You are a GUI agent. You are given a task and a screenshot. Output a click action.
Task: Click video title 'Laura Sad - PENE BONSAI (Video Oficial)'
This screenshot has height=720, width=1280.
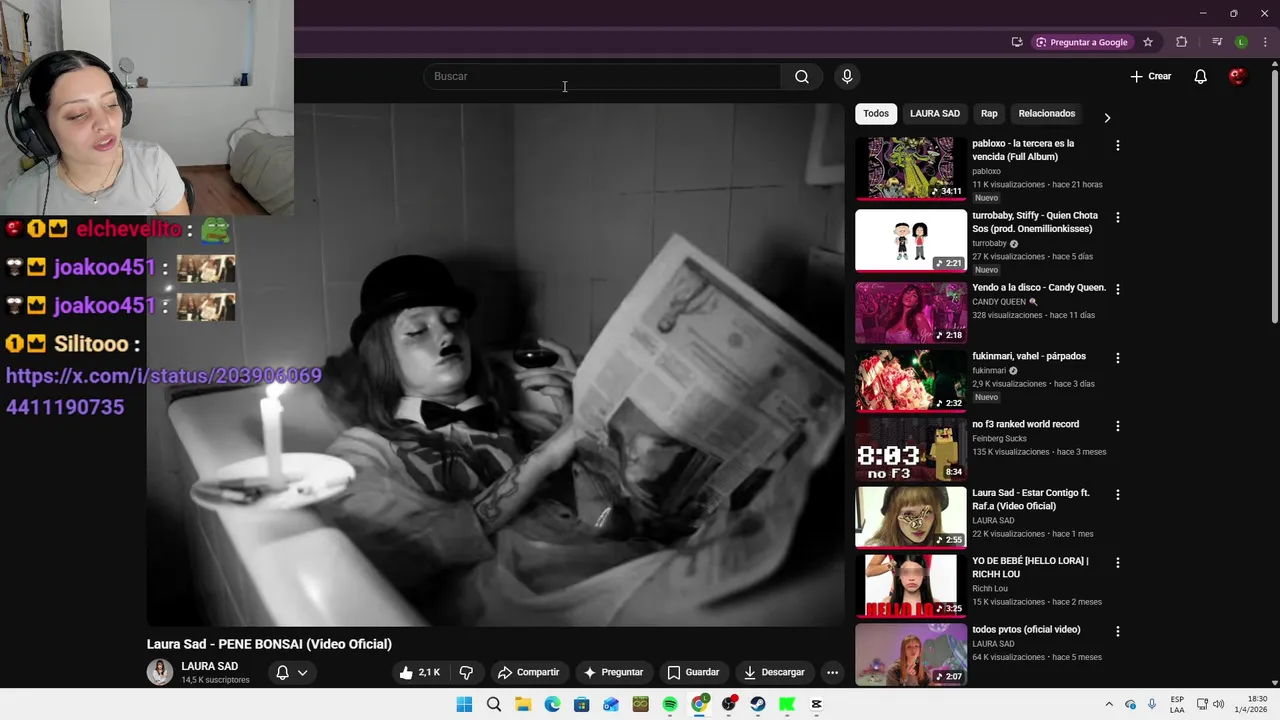coord(269,644)
